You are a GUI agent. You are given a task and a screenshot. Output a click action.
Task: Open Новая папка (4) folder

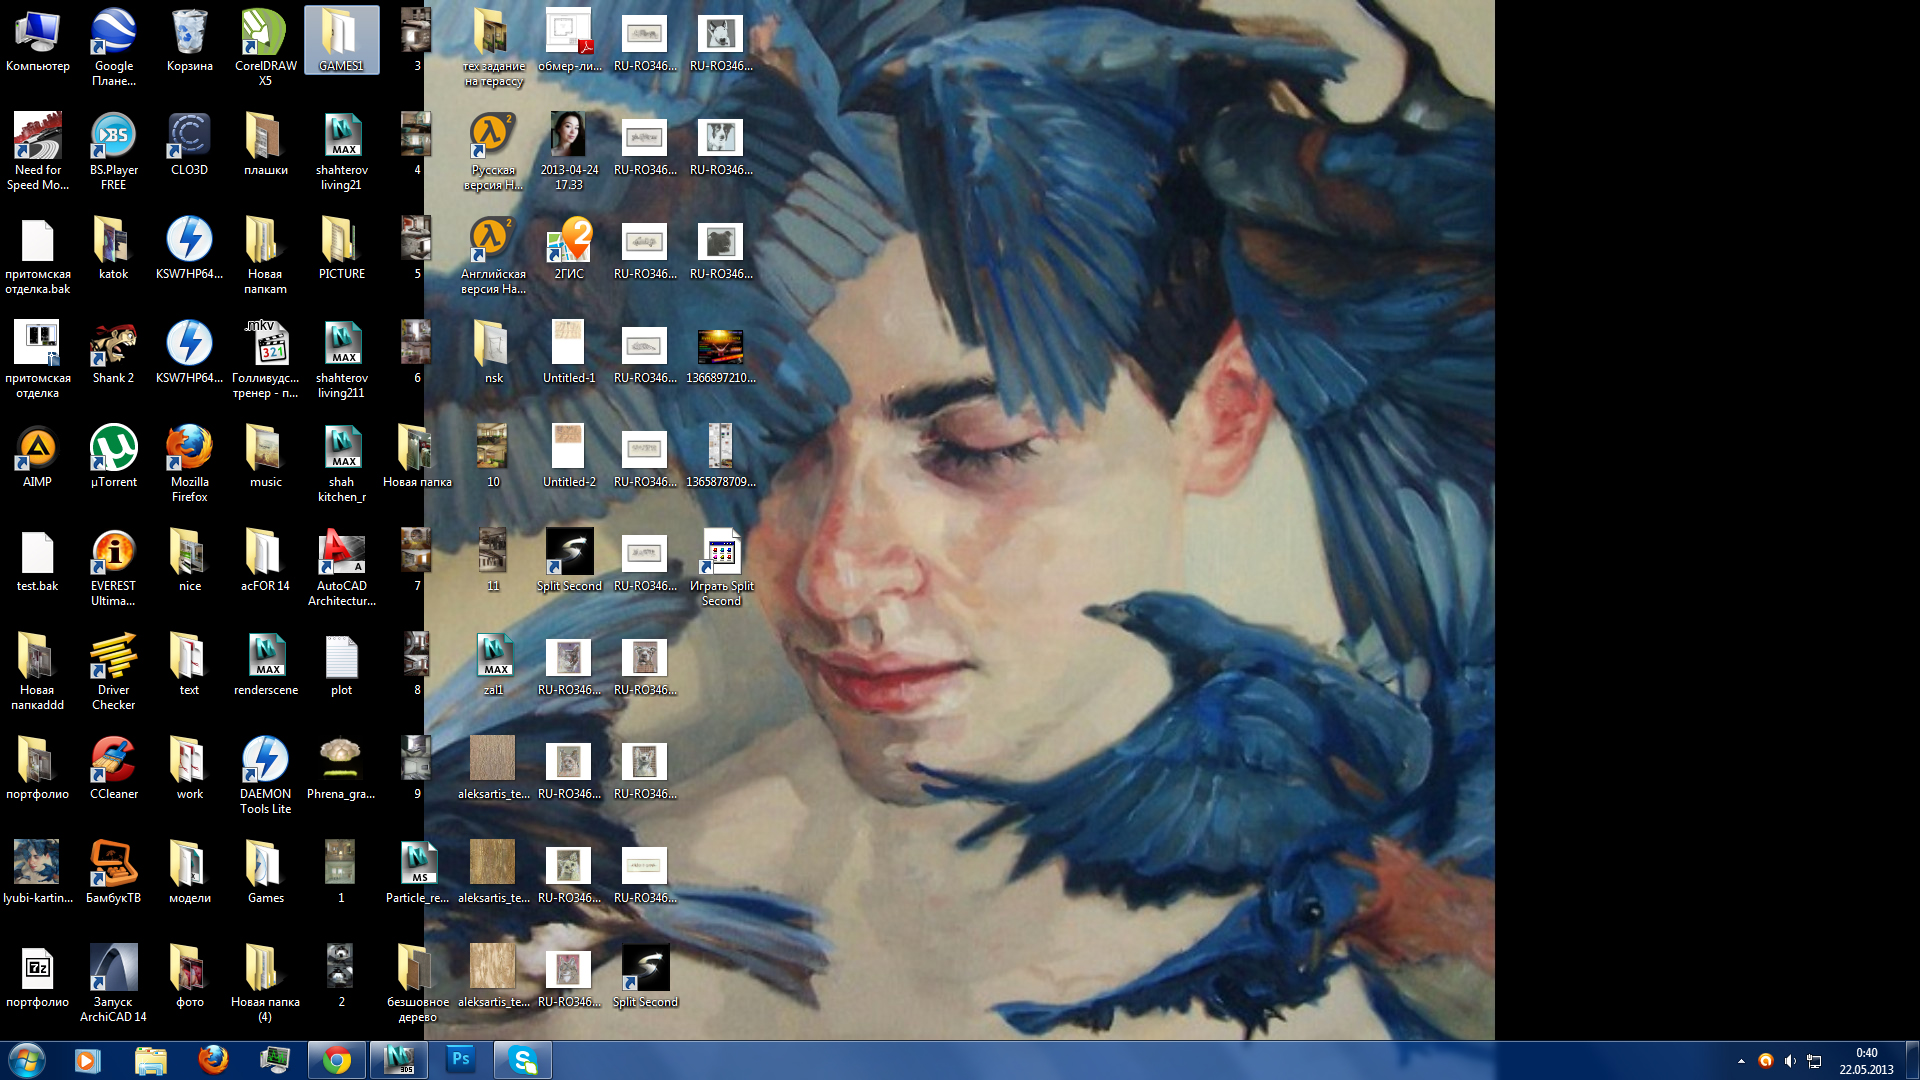point(265,984)
